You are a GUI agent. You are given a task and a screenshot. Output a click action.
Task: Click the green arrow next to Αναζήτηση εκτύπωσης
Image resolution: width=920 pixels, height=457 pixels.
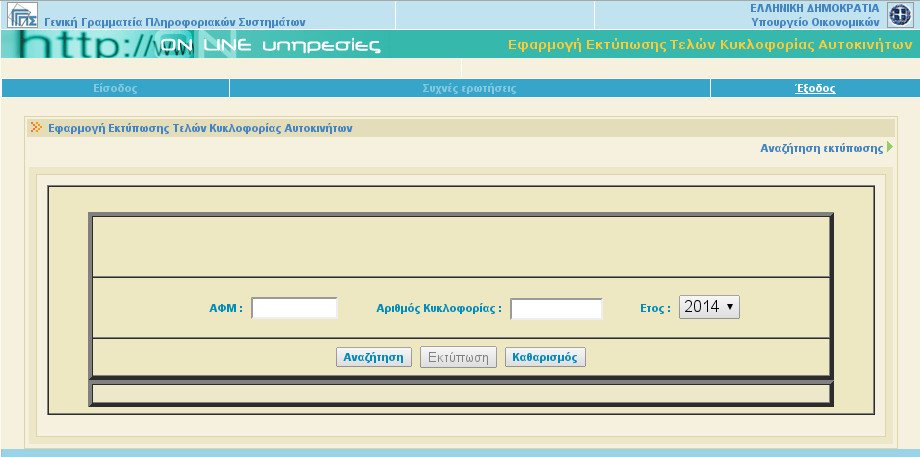click(889, 148)
